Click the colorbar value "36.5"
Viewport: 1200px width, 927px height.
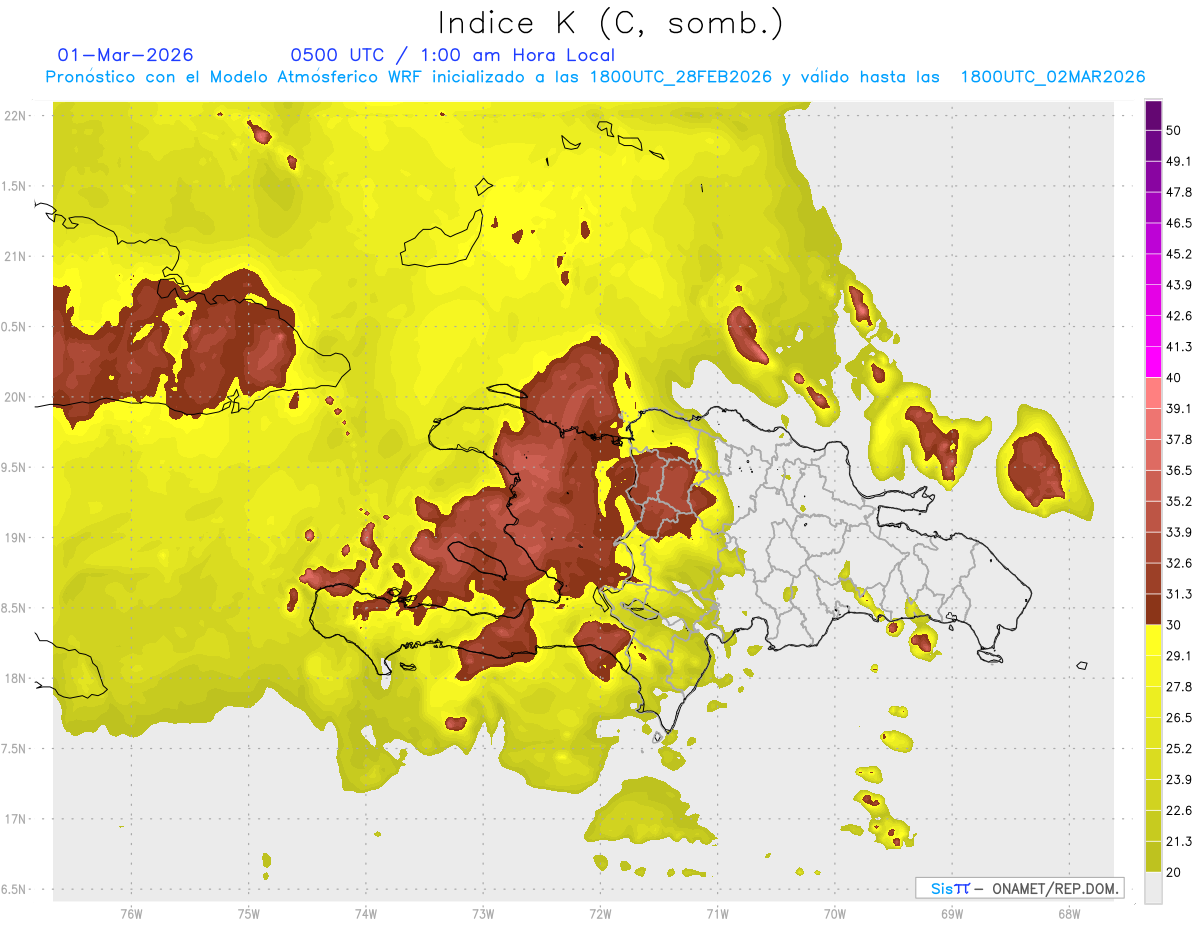click(1179, 470)
